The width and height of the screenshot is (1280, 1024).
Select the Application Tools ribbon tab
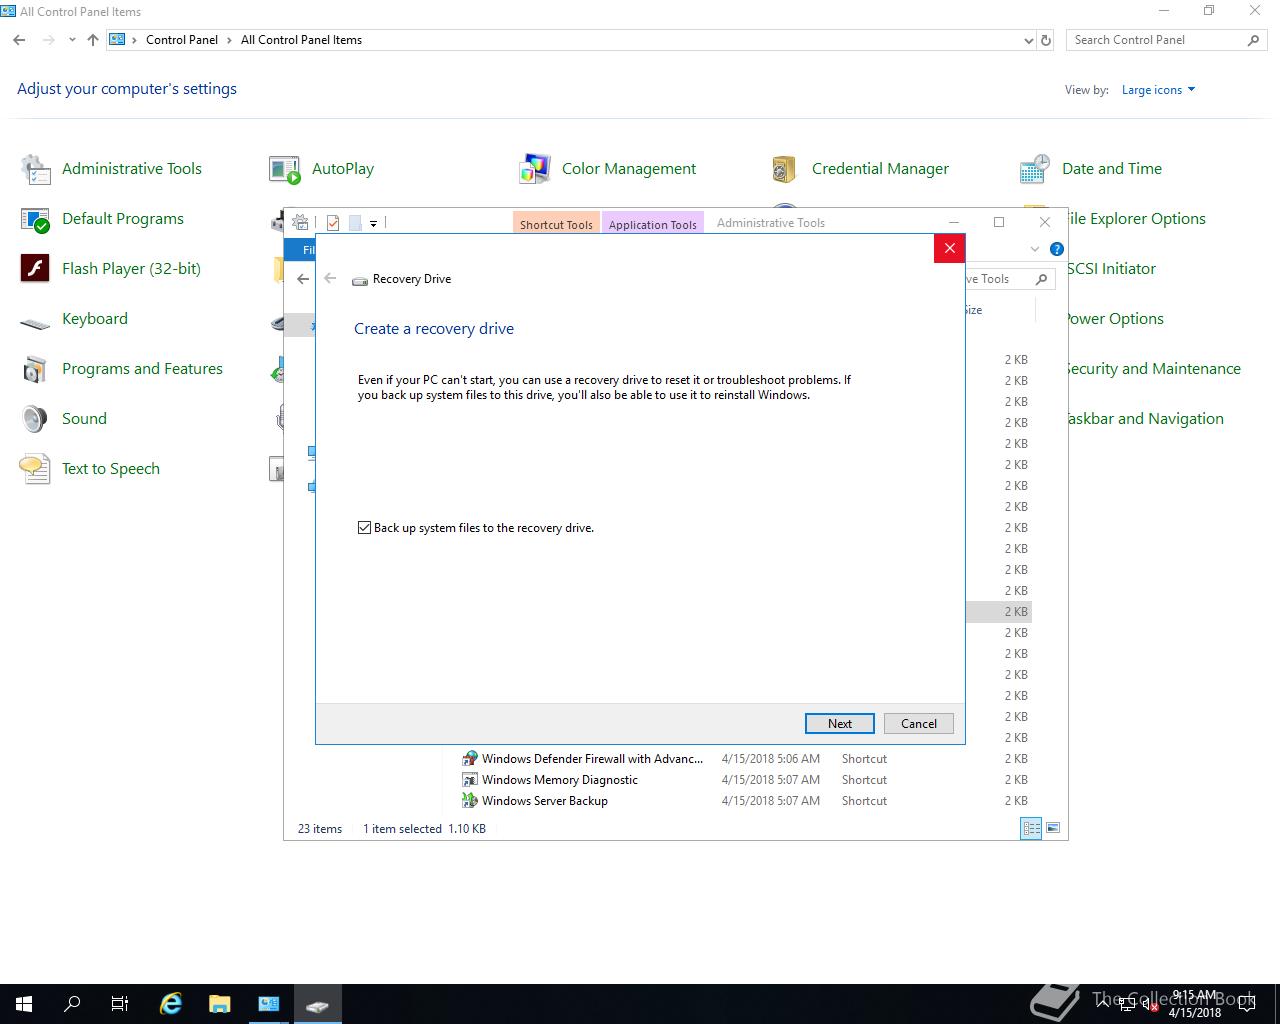point(653,224)
